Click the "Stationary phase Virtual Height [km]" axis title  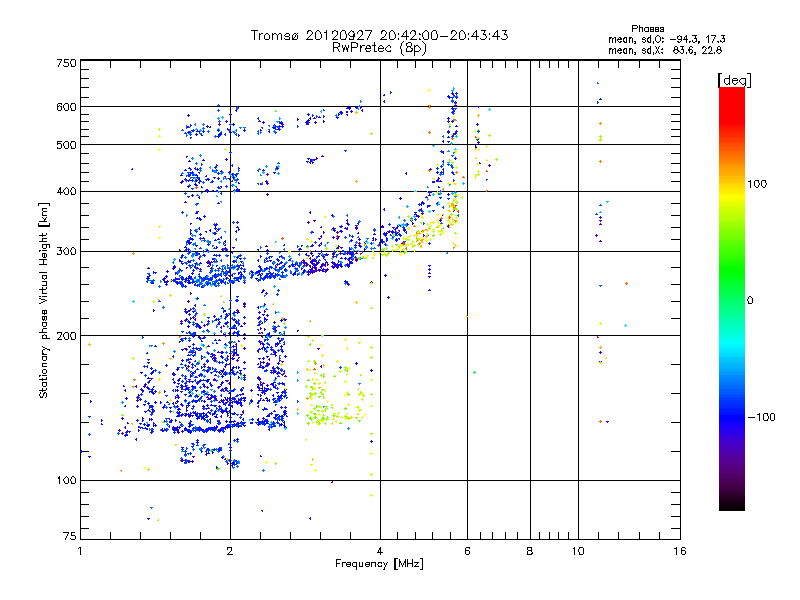pos(44,301)
